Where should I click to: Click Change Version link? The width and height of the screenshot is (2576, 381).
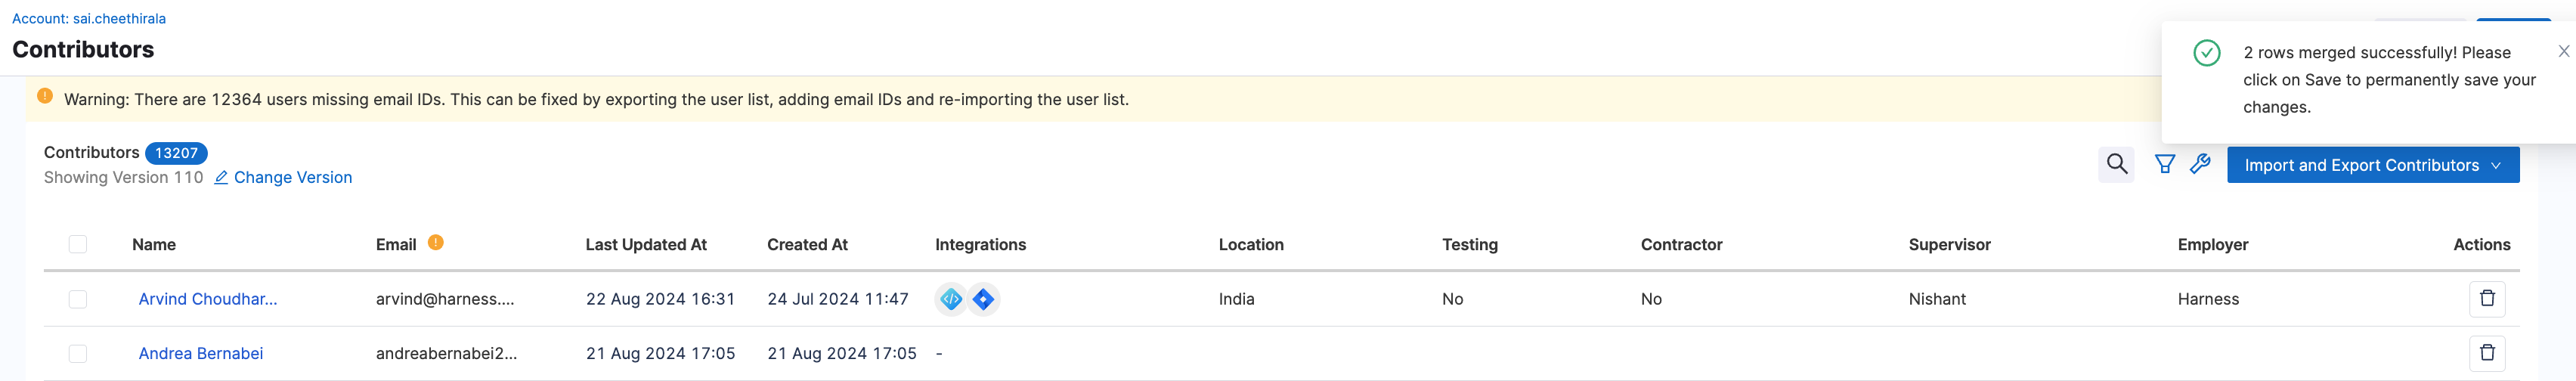point(292,177)
